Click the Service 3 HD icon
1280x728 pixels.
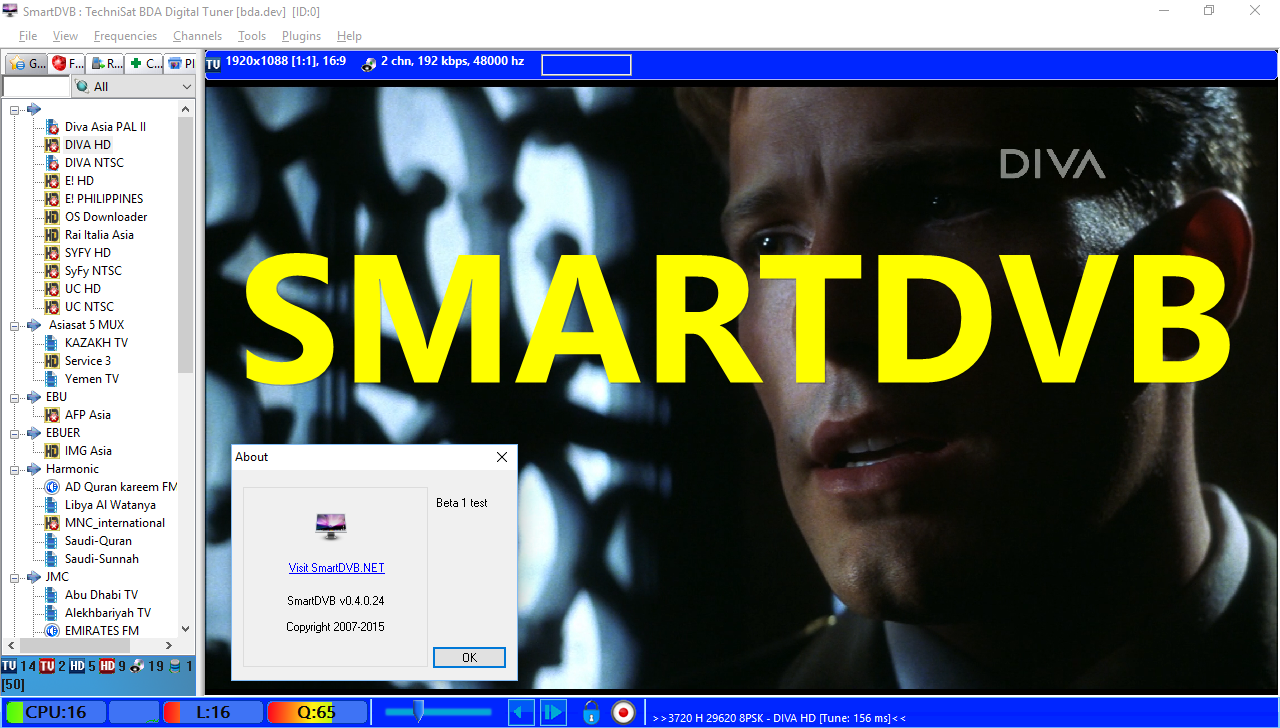[x=52, y=361]
